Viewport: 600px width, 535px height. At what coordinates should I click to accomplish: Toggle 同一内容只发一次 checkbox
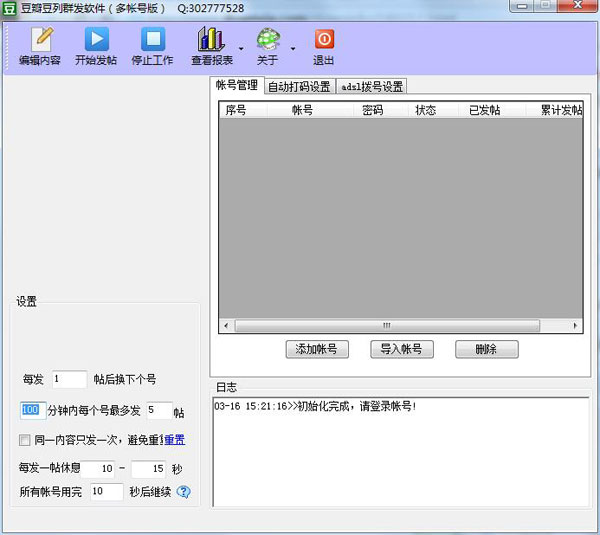coord(24,440)
